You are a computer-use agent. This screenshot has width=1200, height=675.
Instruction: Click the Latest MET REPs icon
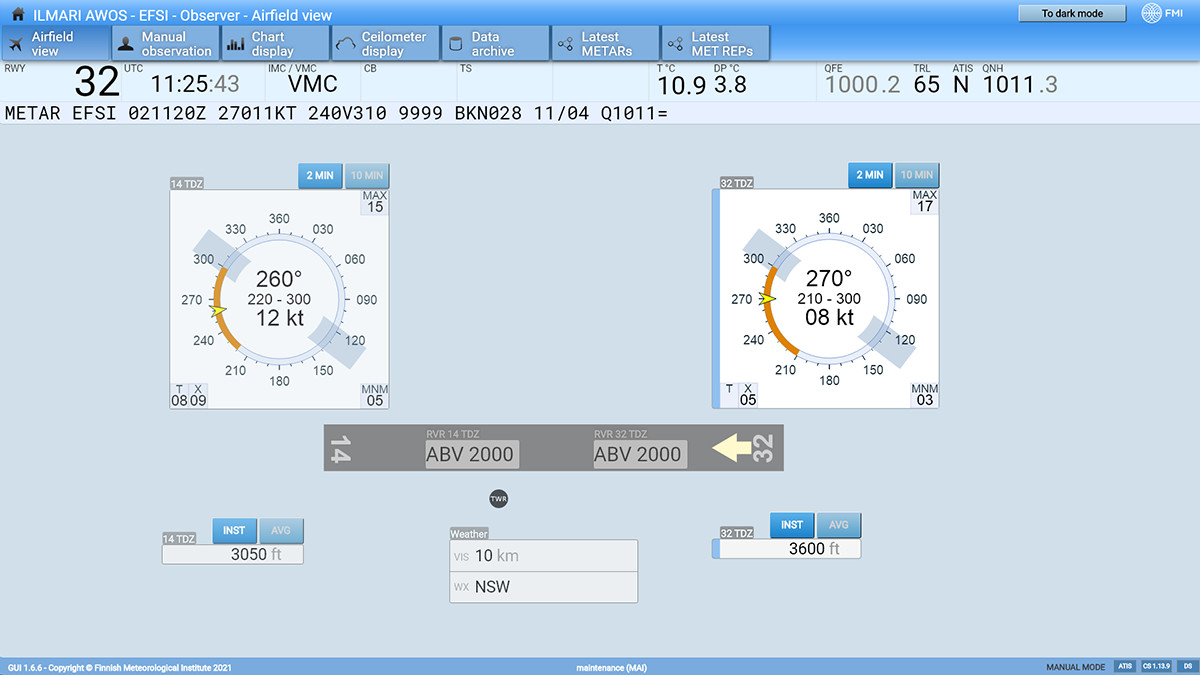pyautogui.click(x=675, y=44)
